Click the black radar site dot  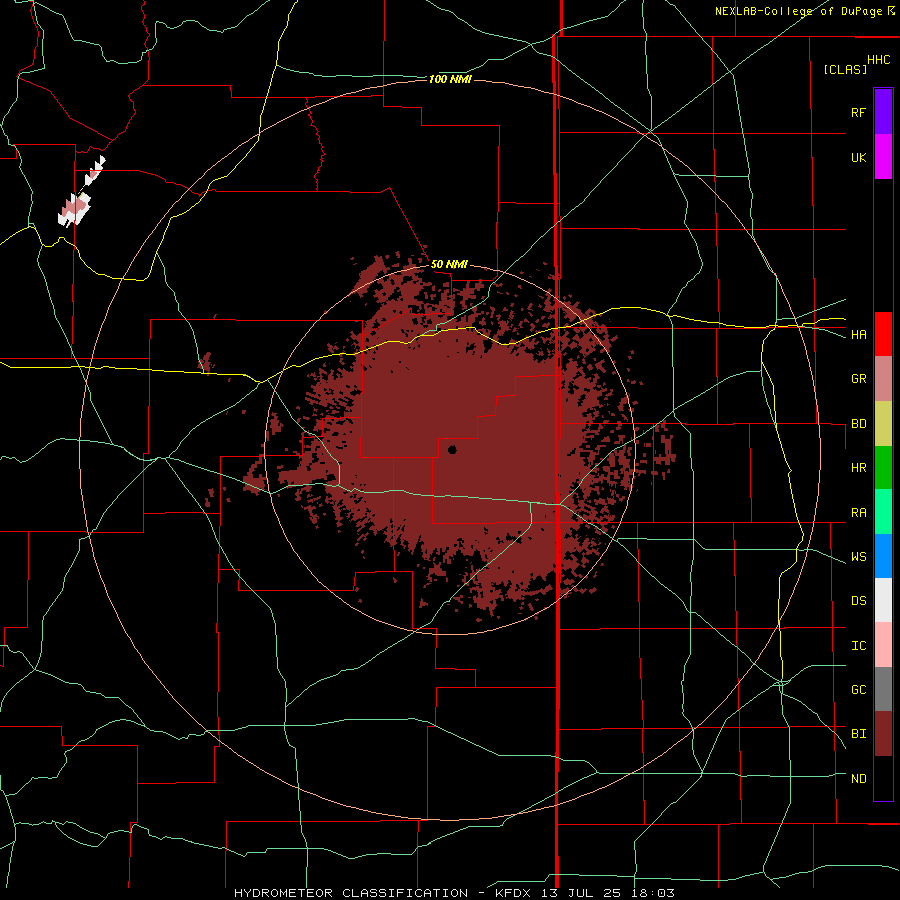pos(452,449)
